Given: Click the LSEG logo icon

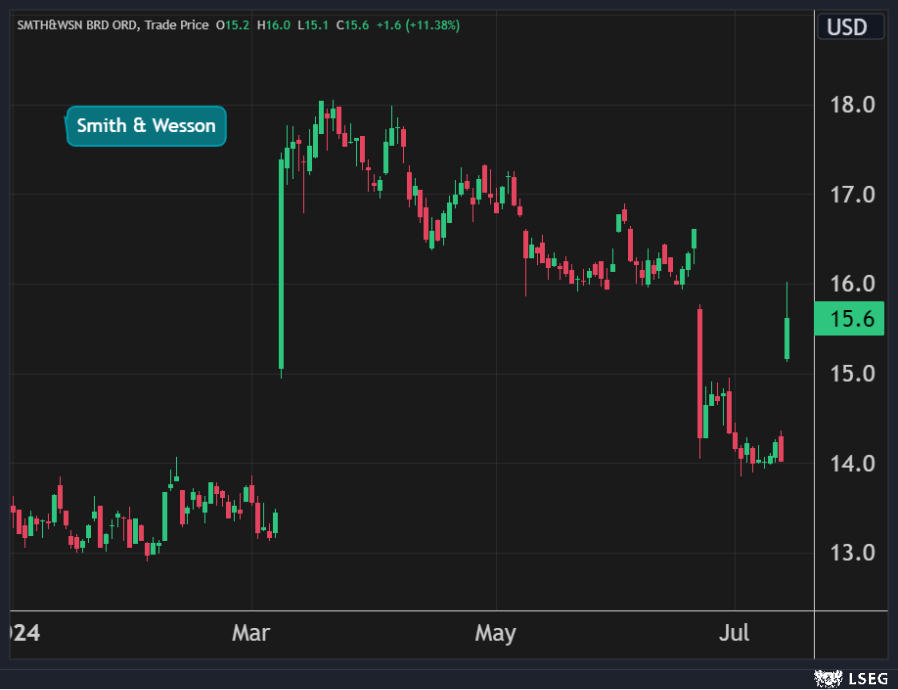Looking at the screenshot, I should coord(826,679).
